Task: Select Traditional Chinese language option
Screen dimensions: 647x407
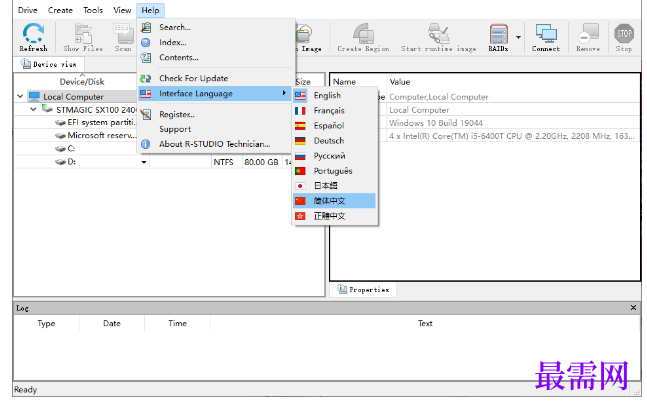Action: (335, 216)
